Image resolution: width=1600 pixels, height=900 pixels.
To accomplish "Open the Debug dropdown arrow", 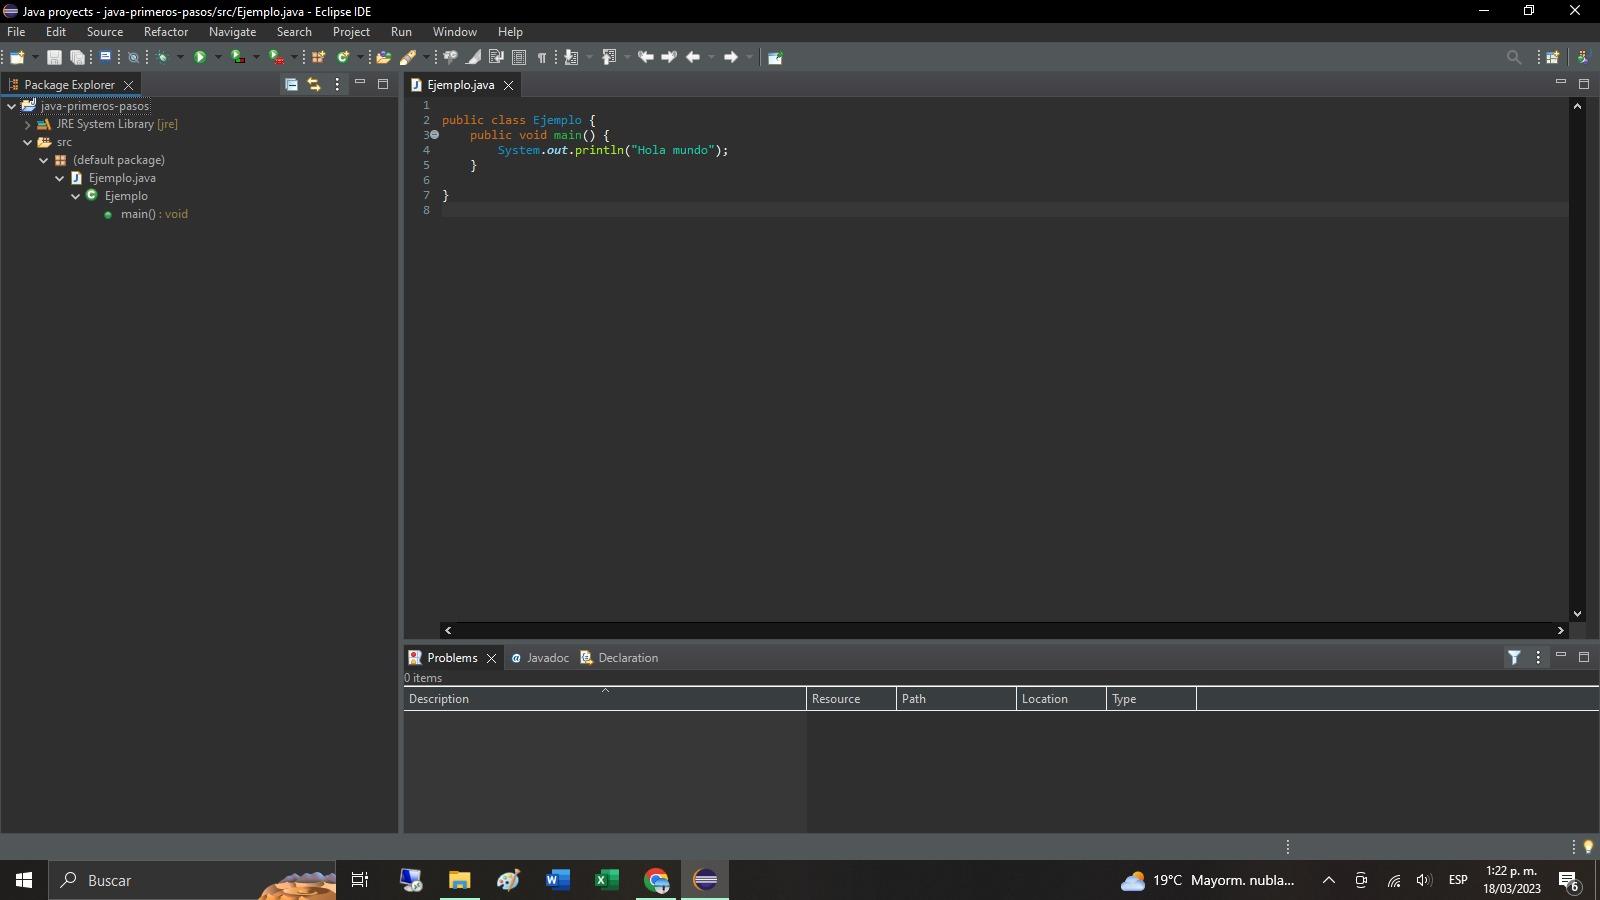I will (x=180, y=57).
